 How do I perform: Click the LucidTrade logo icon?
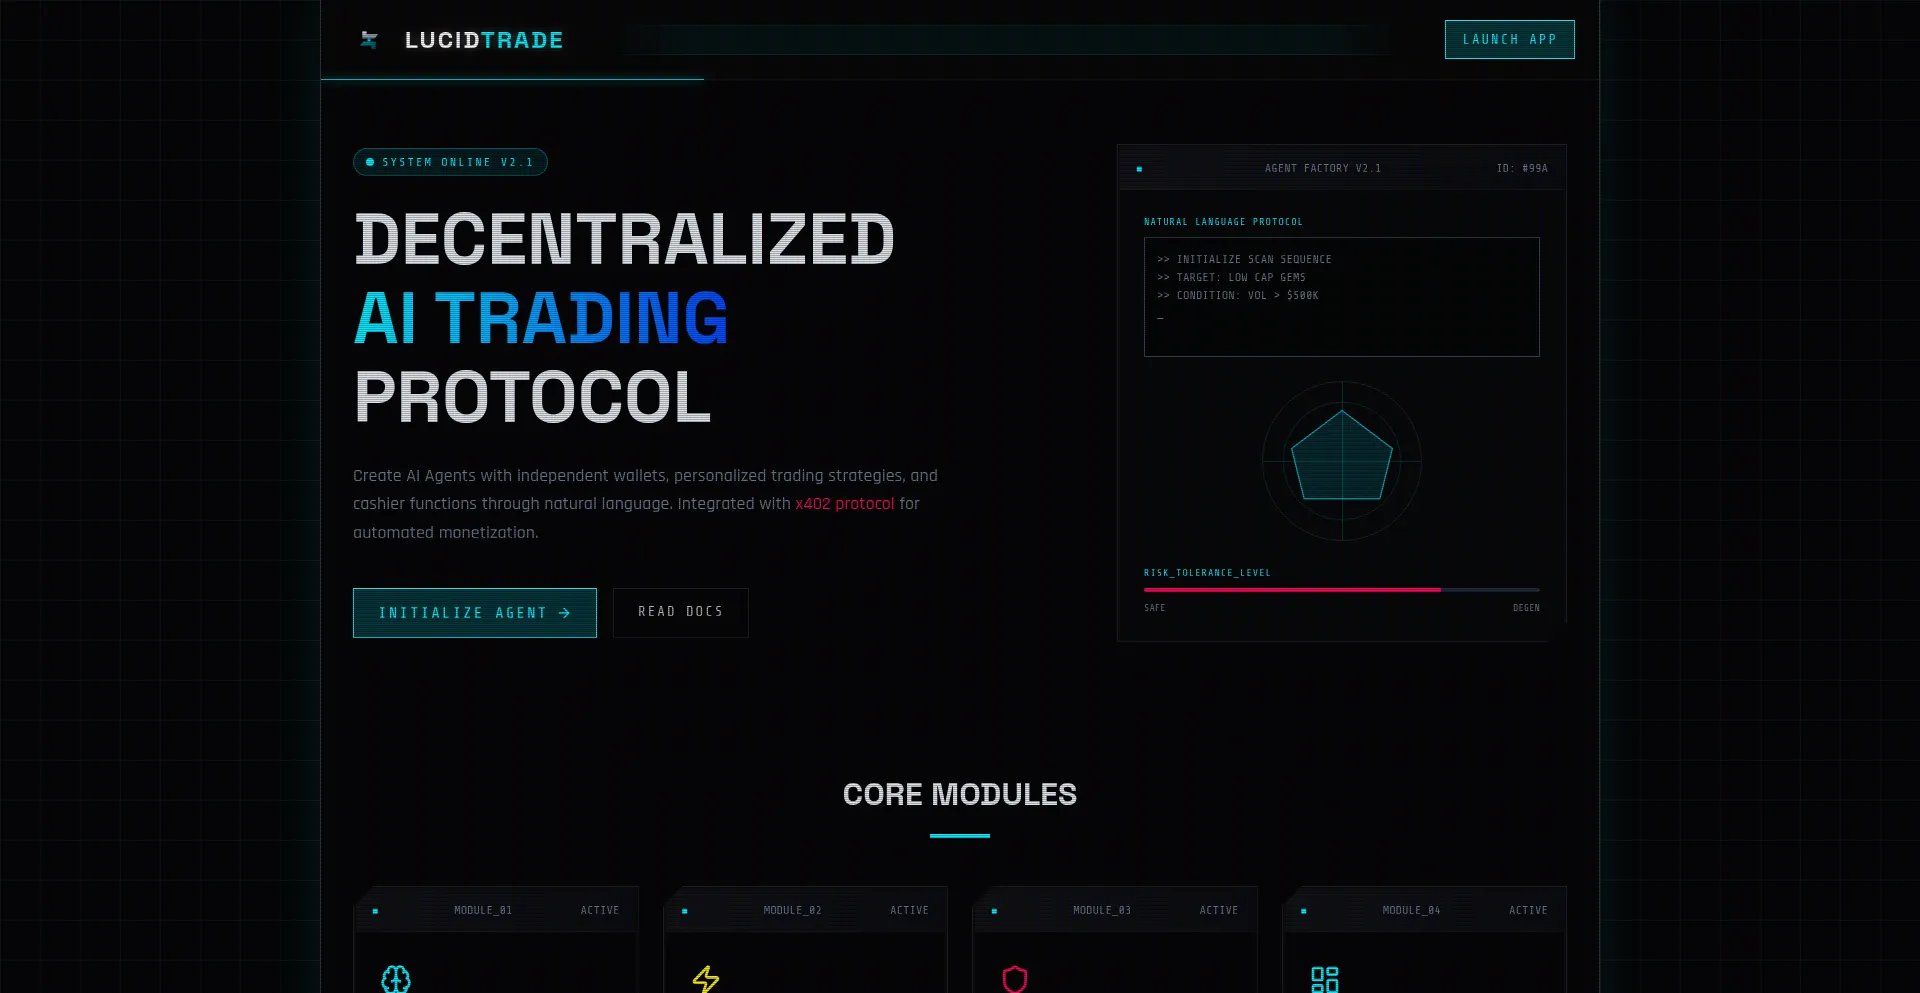point(368,39)
